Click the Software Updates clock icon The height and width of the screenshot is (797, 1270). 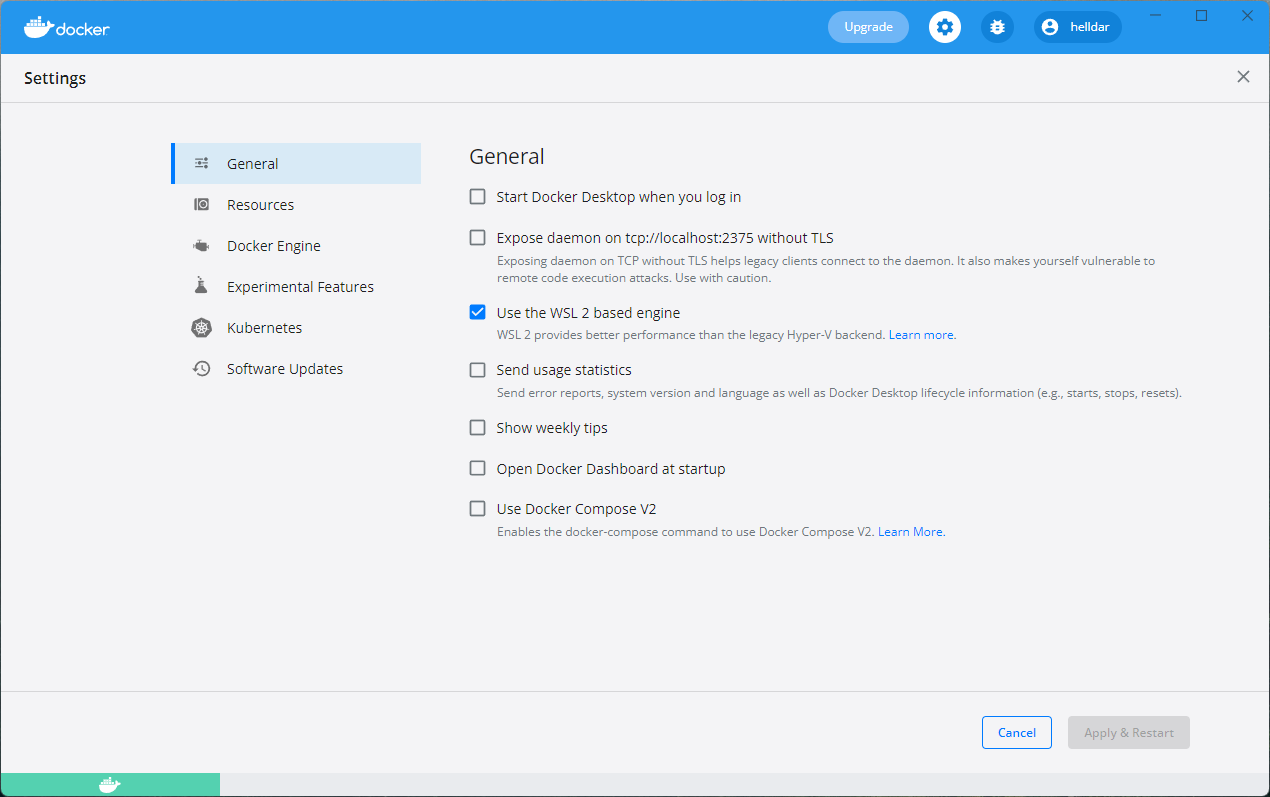201,369
